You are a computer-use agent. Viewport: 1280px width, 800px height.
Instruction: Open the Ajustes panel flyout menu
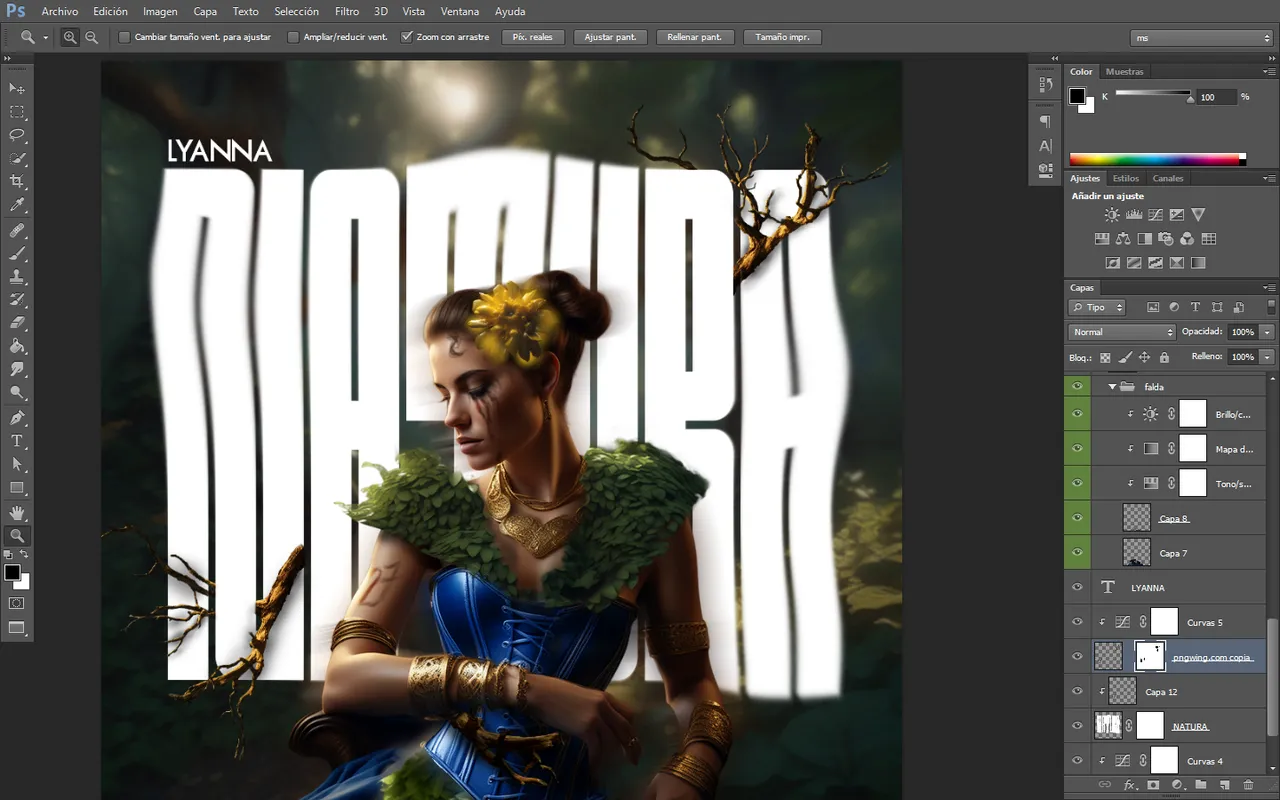[1270, 178]
